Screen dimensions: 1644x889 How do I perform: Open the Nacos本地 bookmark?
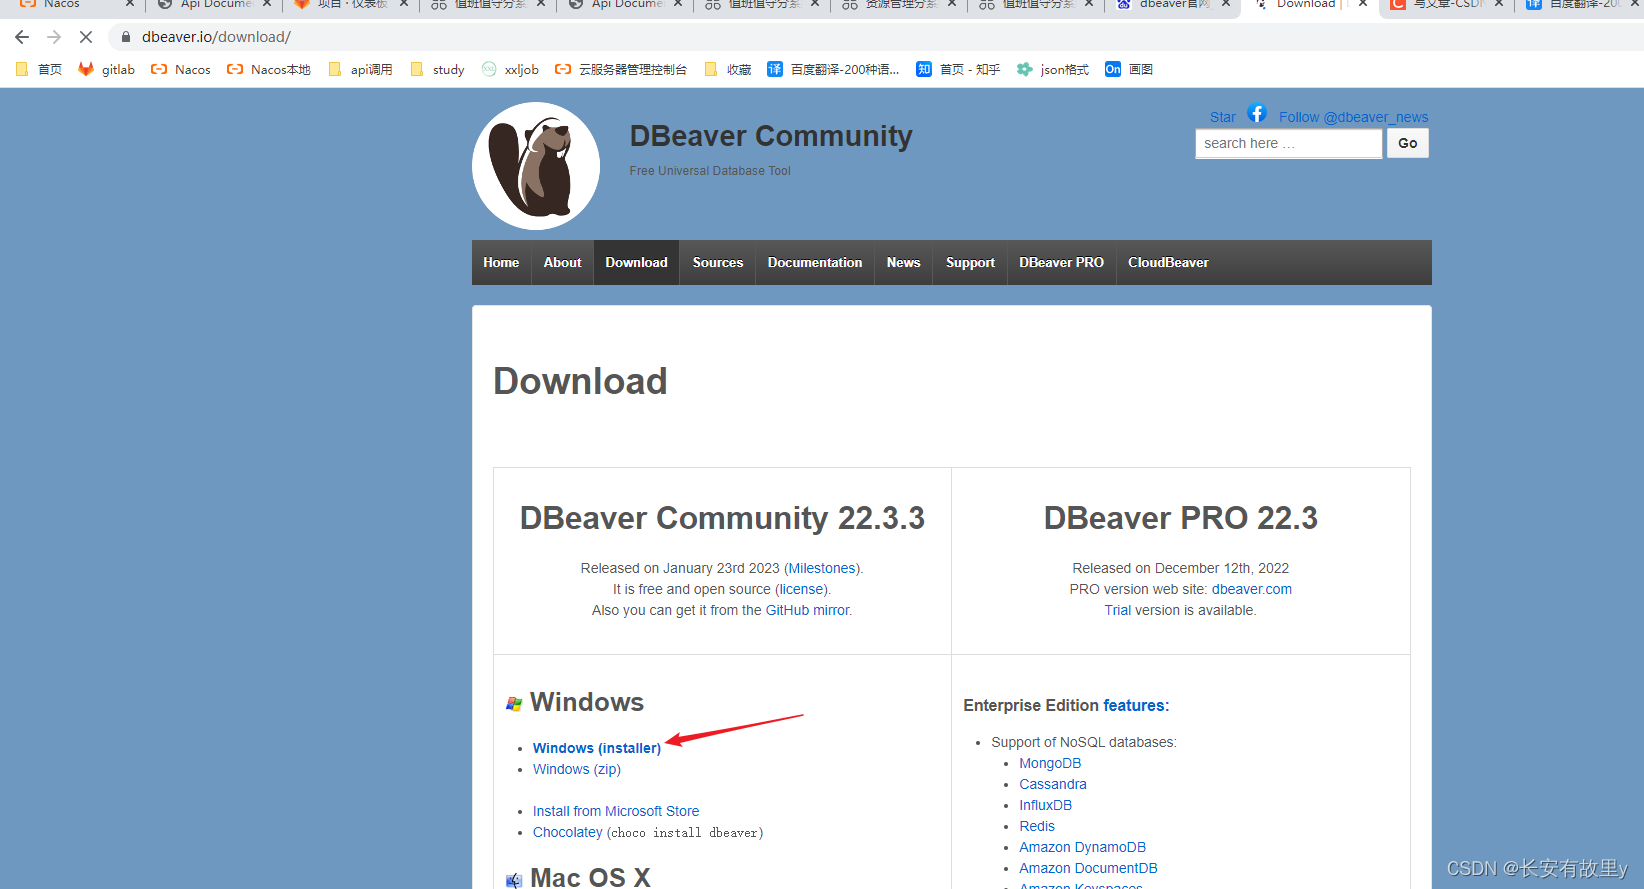pyautogui.click(x=269, y=69)
